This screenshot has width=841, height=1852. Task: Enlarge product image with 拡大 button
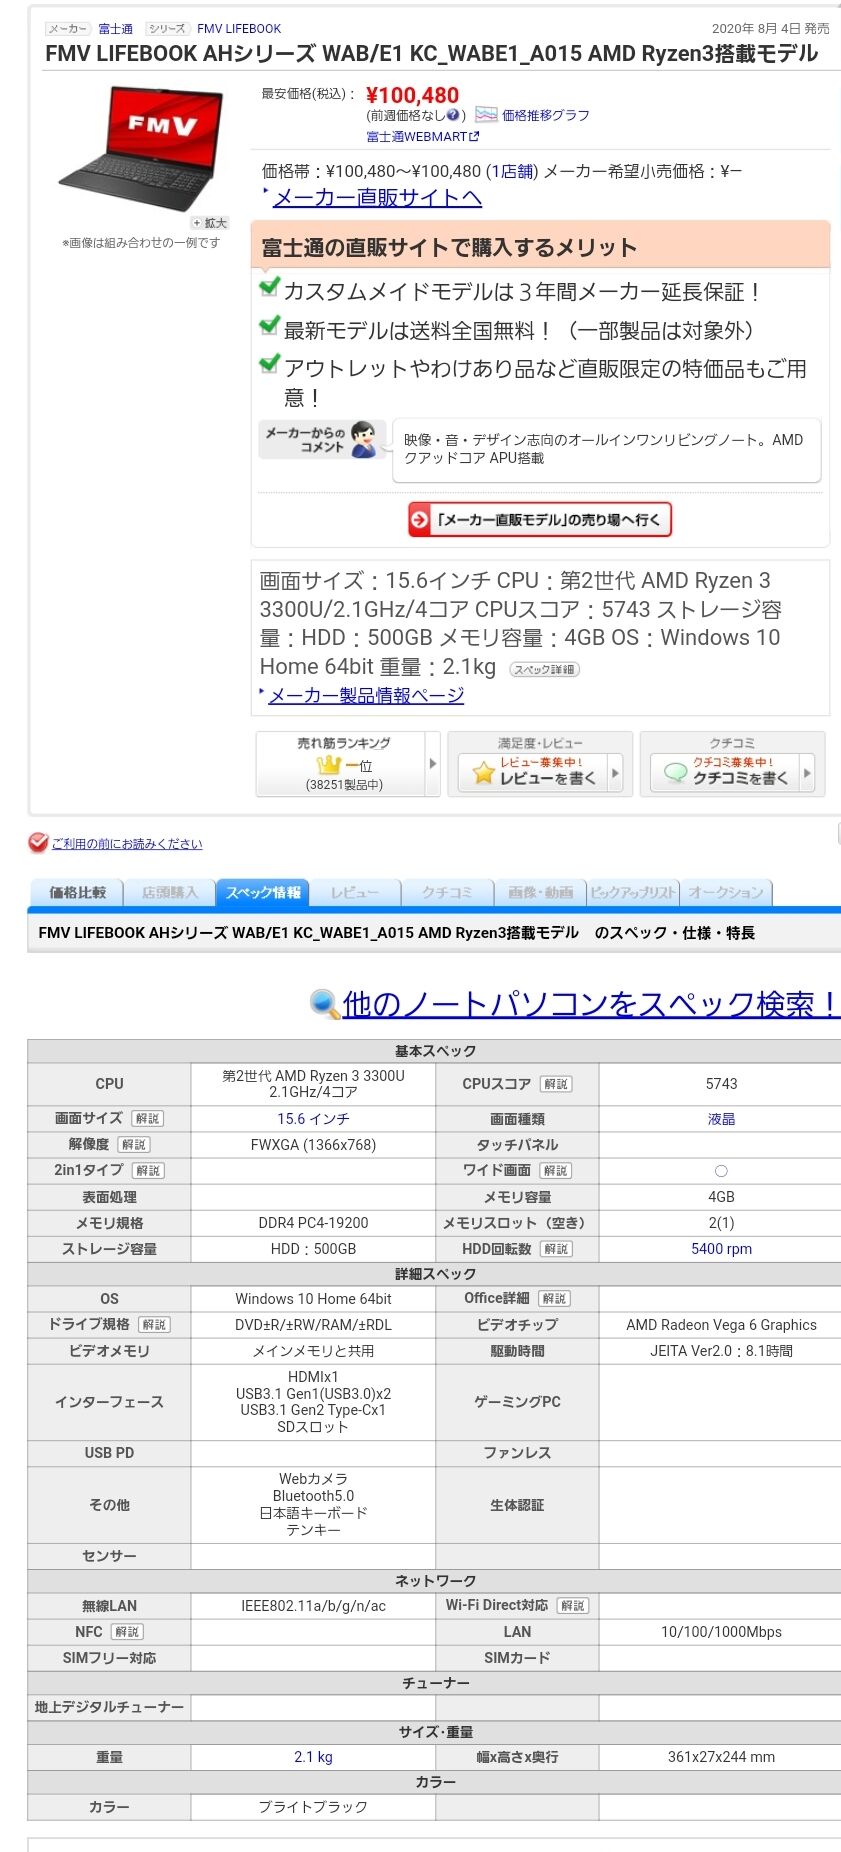pyautogui.click(x=210, y=223)
